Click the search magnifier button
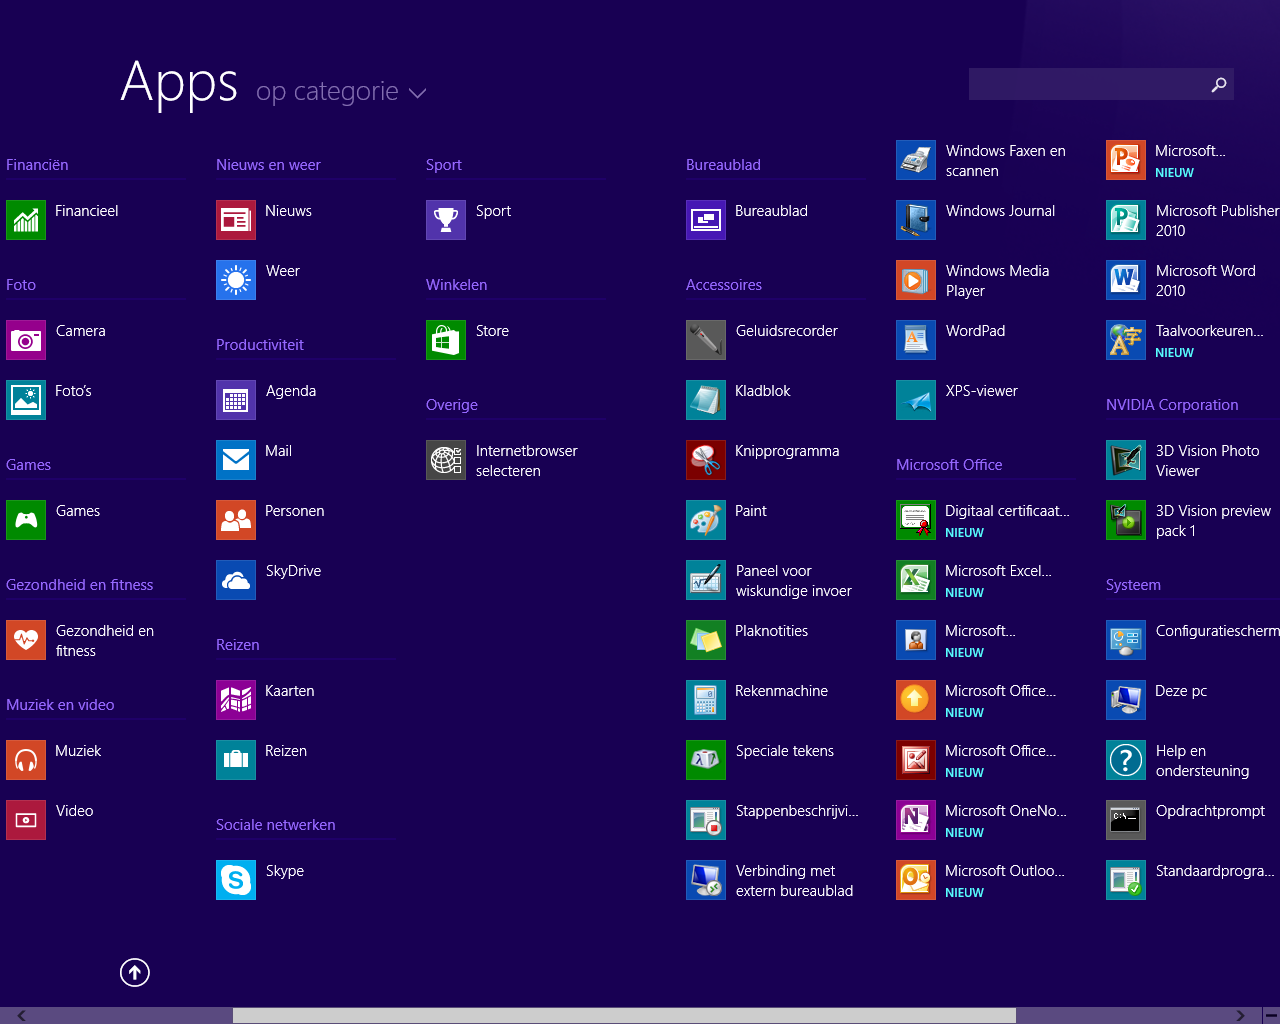 [1219, 84]
